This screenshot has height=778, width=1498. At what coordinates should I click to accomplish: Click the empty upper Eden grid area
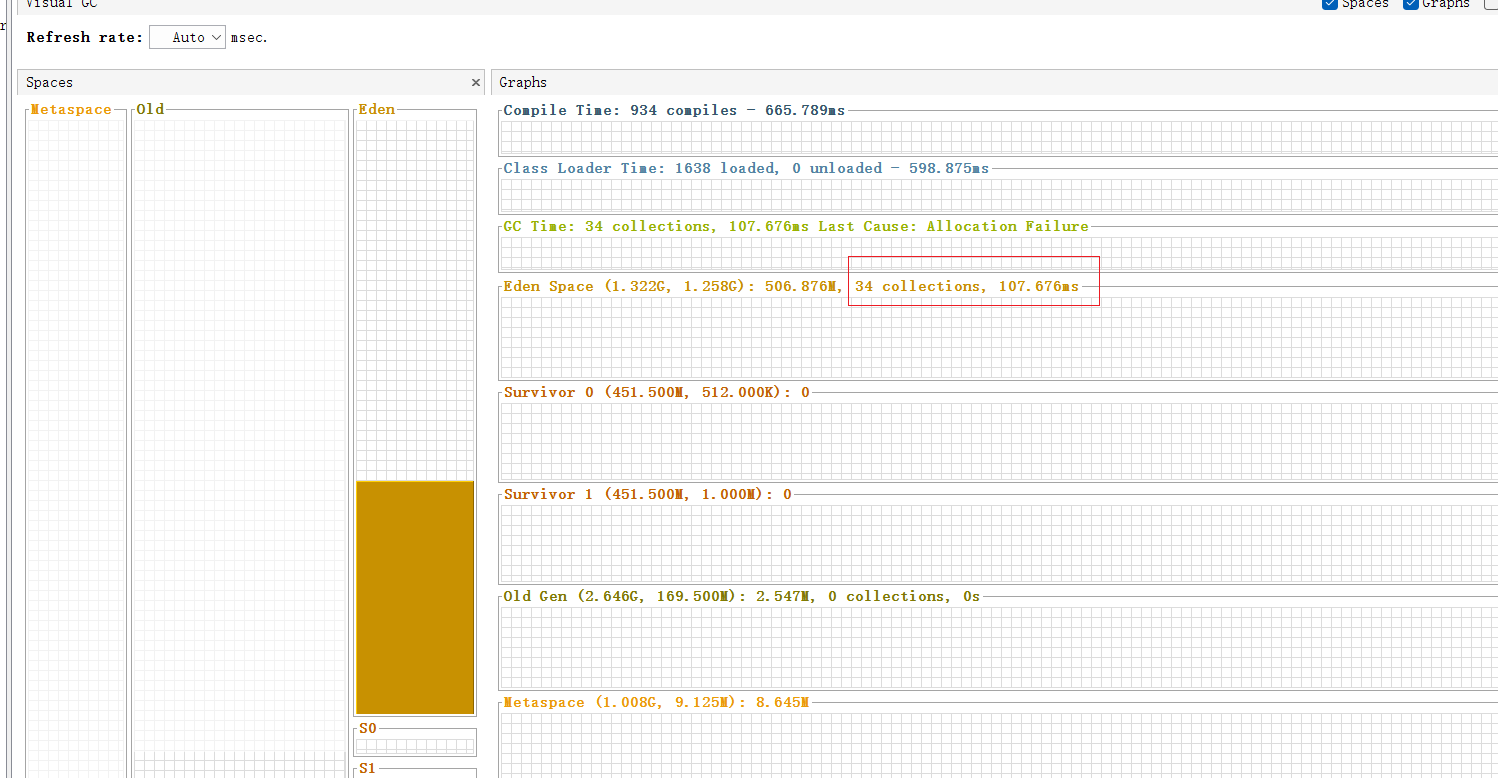pos(415,300)
